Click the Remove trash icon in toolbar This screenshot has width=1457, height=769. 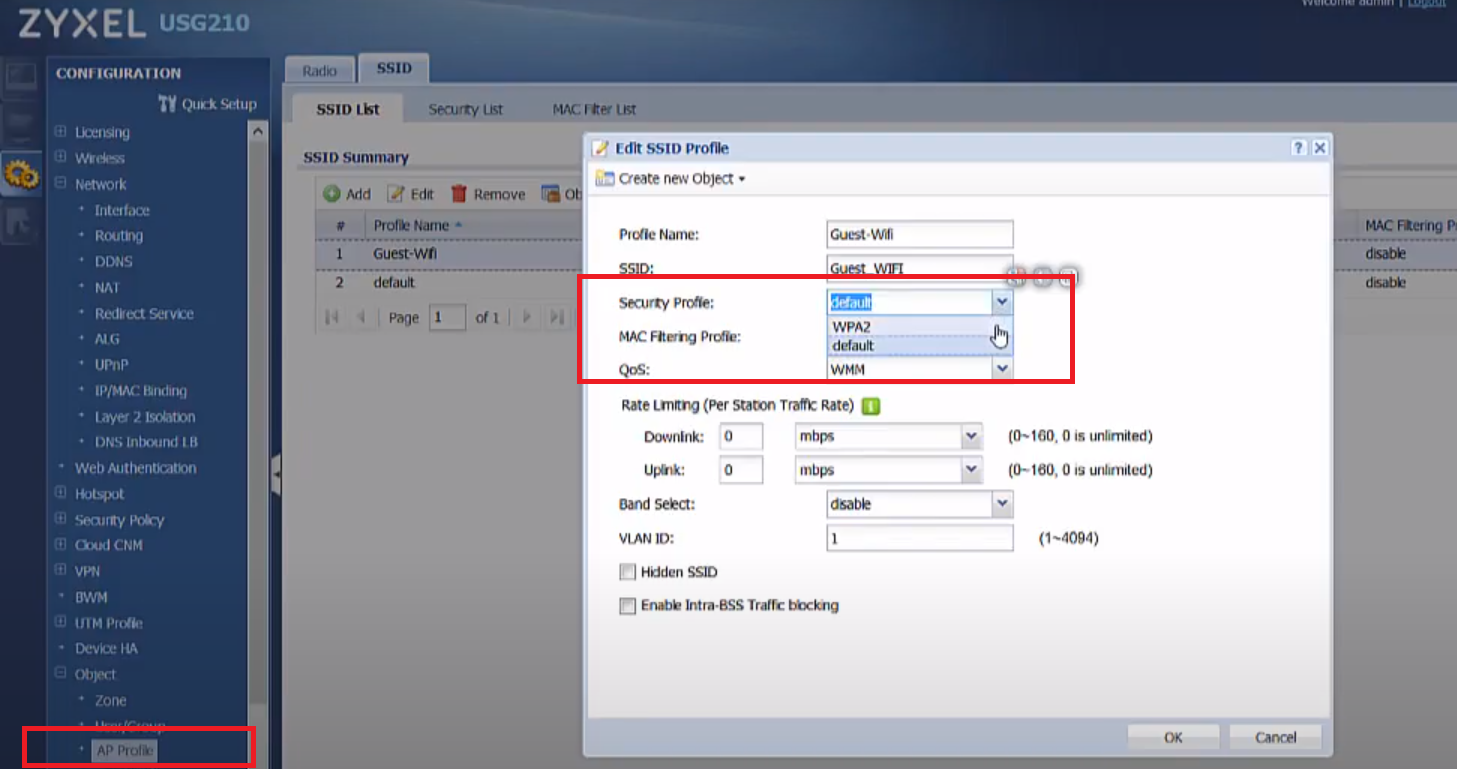[x=459, y=194]
